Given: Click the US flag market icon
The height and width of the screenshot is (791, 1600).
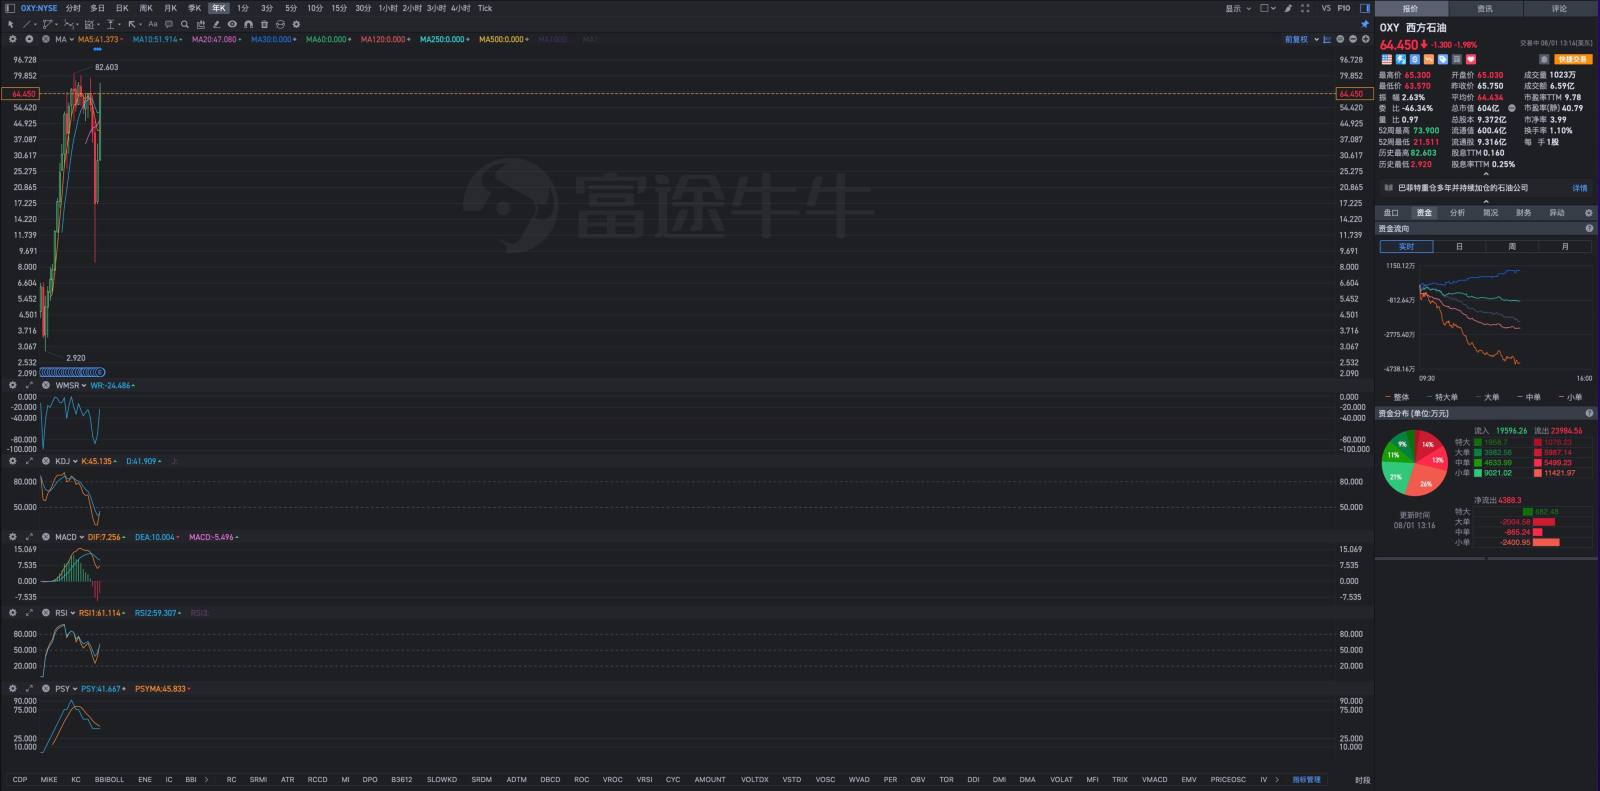Looking at the screenshot, I should (x=1387, y=59).
